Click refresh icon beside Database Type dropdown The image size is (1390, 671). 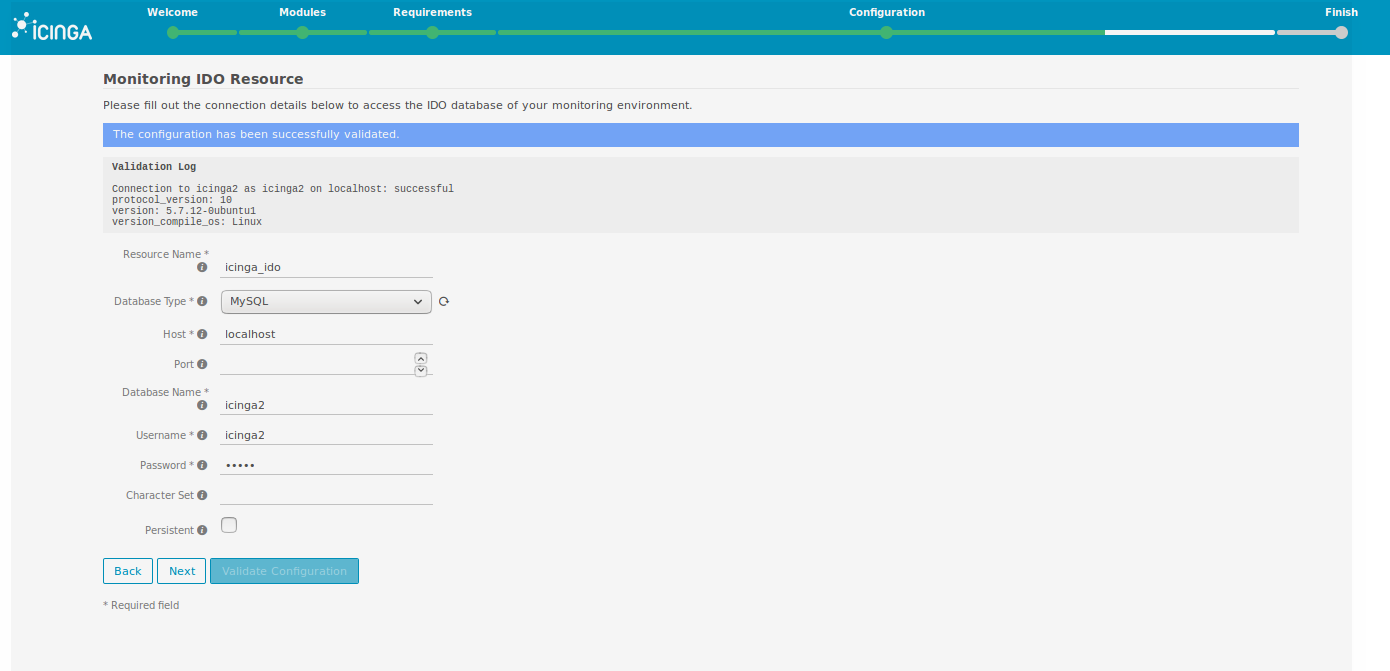pos(444,302)
